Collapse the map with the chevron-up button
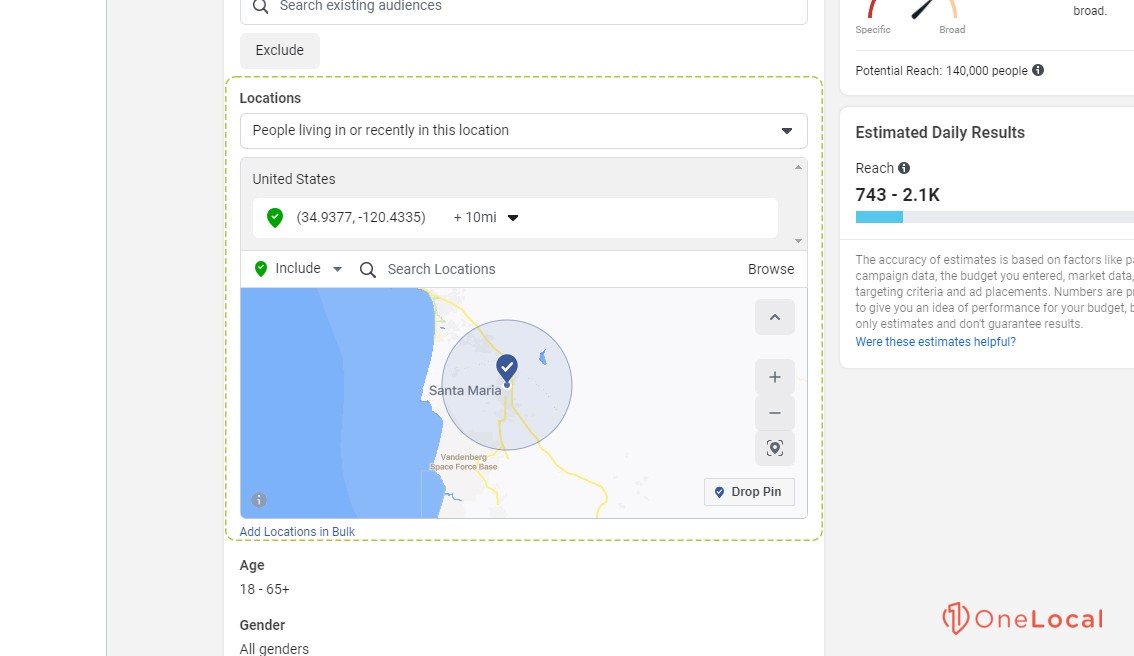Image resolution: width=1134 pixels, height=656 pixels. click(775, 317)
